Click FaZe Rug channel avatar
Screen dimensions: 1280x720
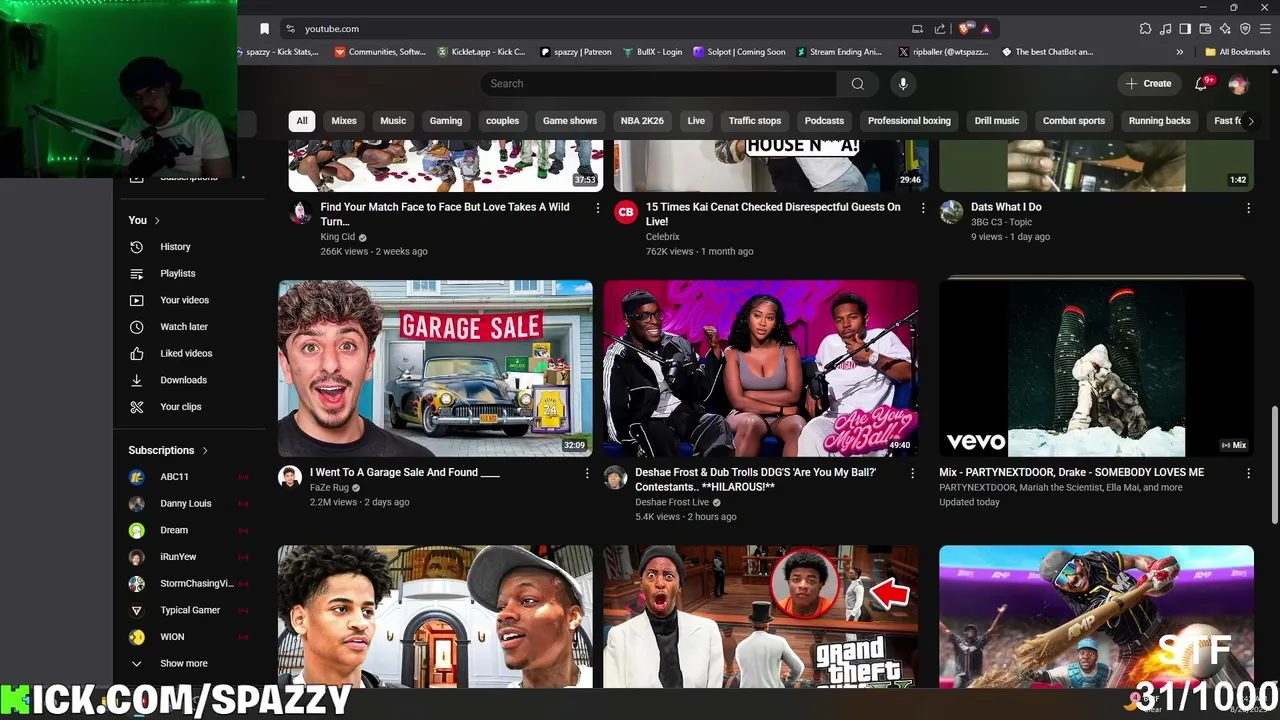pyautogui.click(x=290, y=477)
